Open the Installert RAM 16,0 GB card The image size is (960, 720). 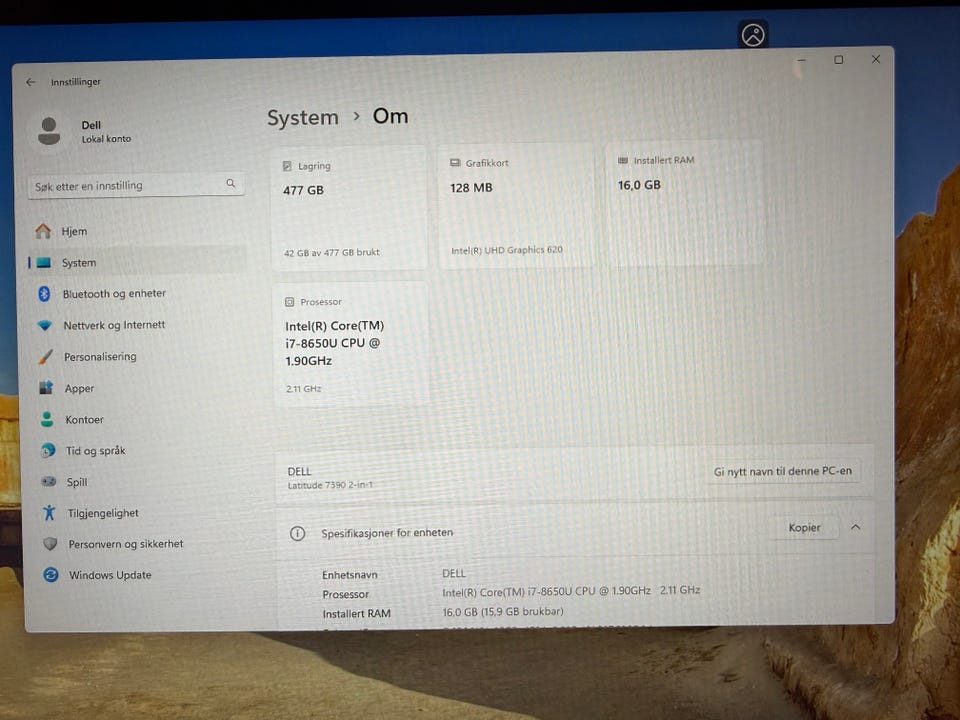tap(684, 203)
